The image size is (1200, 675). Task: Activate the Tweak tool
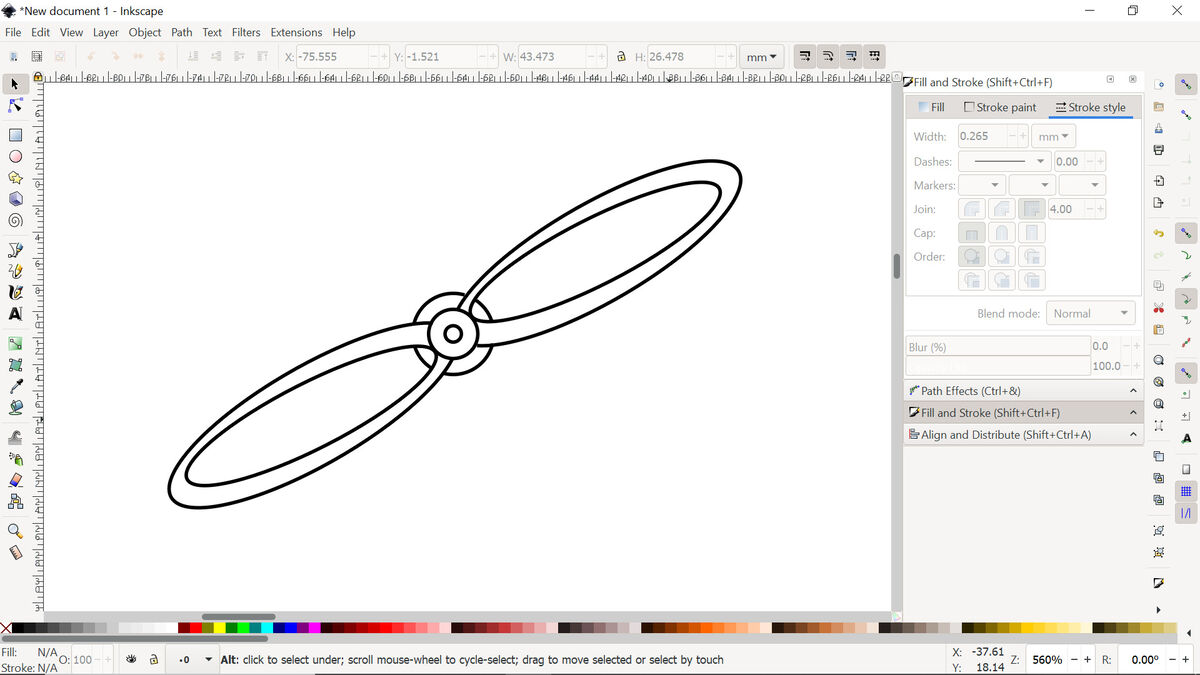click(15, 437)
